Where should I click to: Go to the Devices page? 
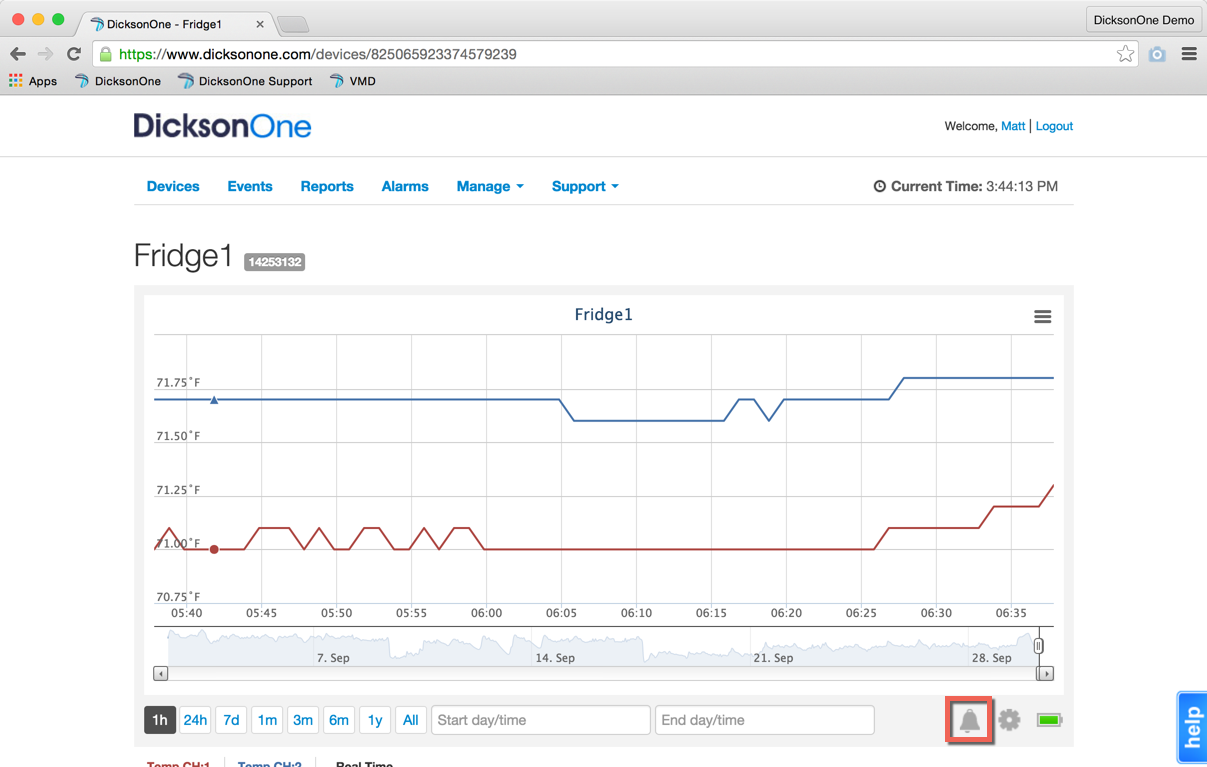click(x=173, y=186)
